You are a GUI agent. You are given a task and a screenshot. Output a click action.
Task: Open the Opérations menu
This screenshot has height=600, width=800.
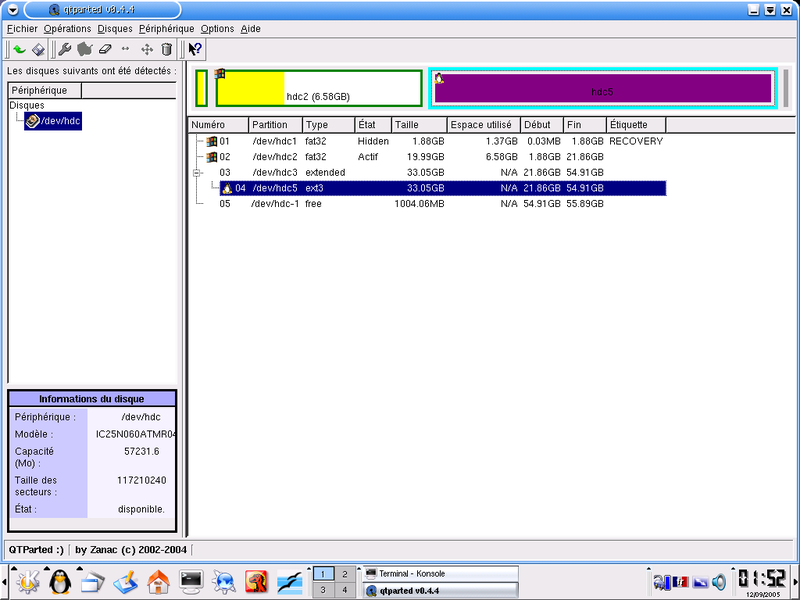coord(67,29)
